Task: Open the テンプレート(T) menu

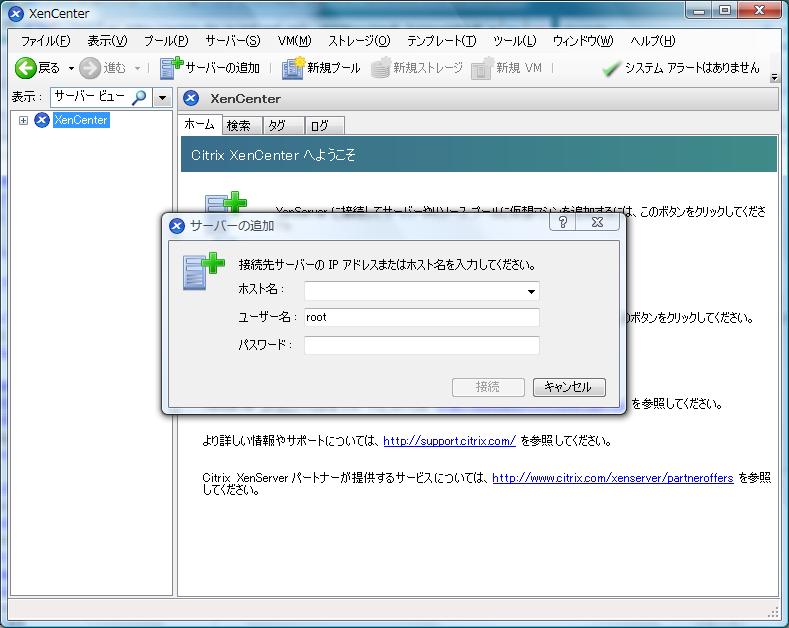Action: tap(441, 41)
